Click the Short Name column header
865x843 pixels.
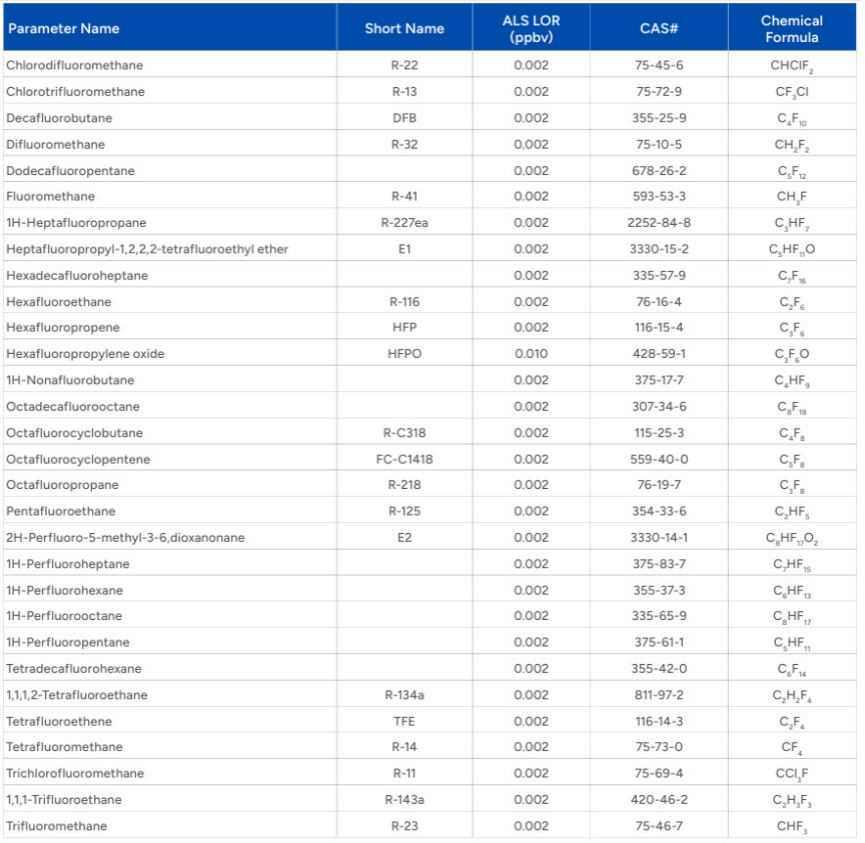[403, 28]
